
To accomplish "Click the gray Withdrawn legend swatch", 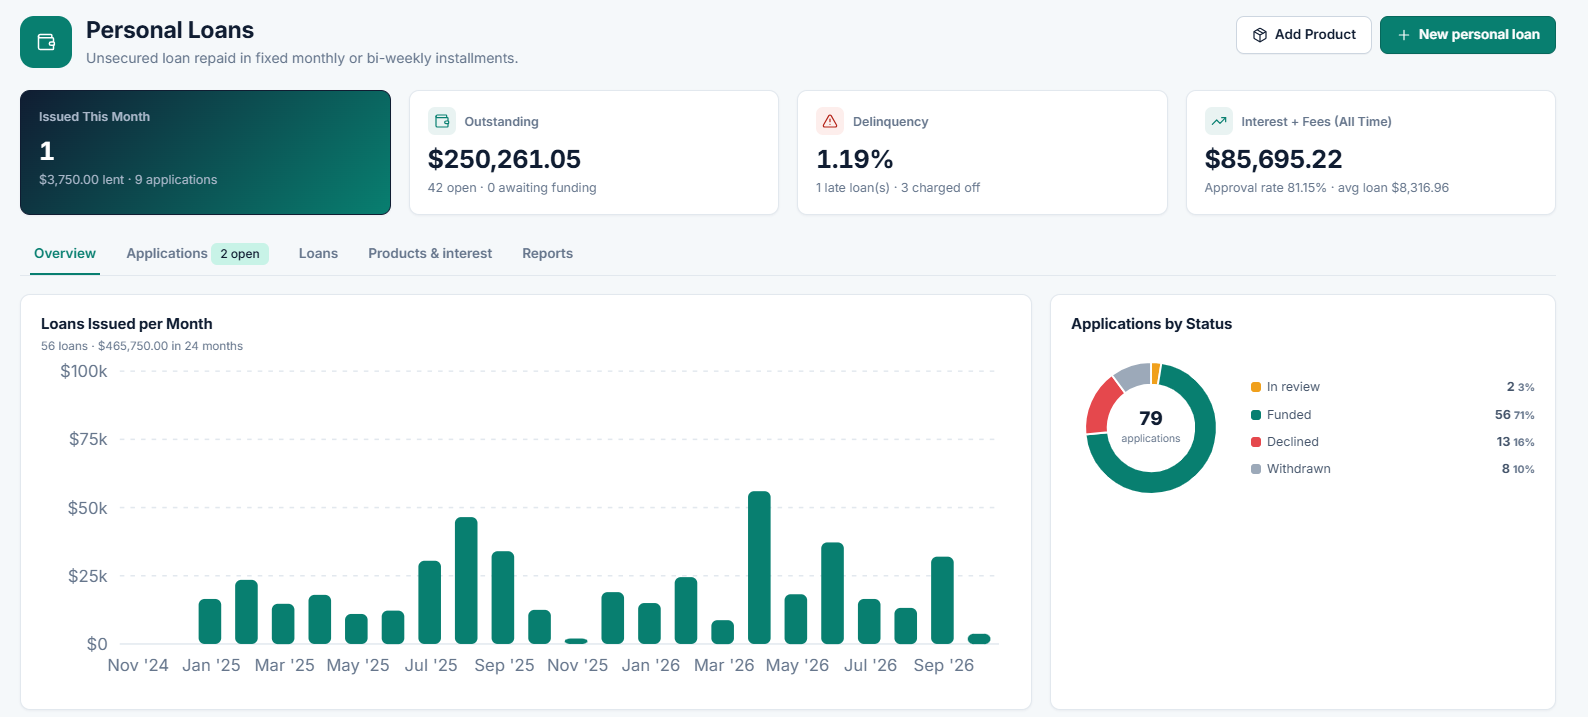I will 1256,469.
